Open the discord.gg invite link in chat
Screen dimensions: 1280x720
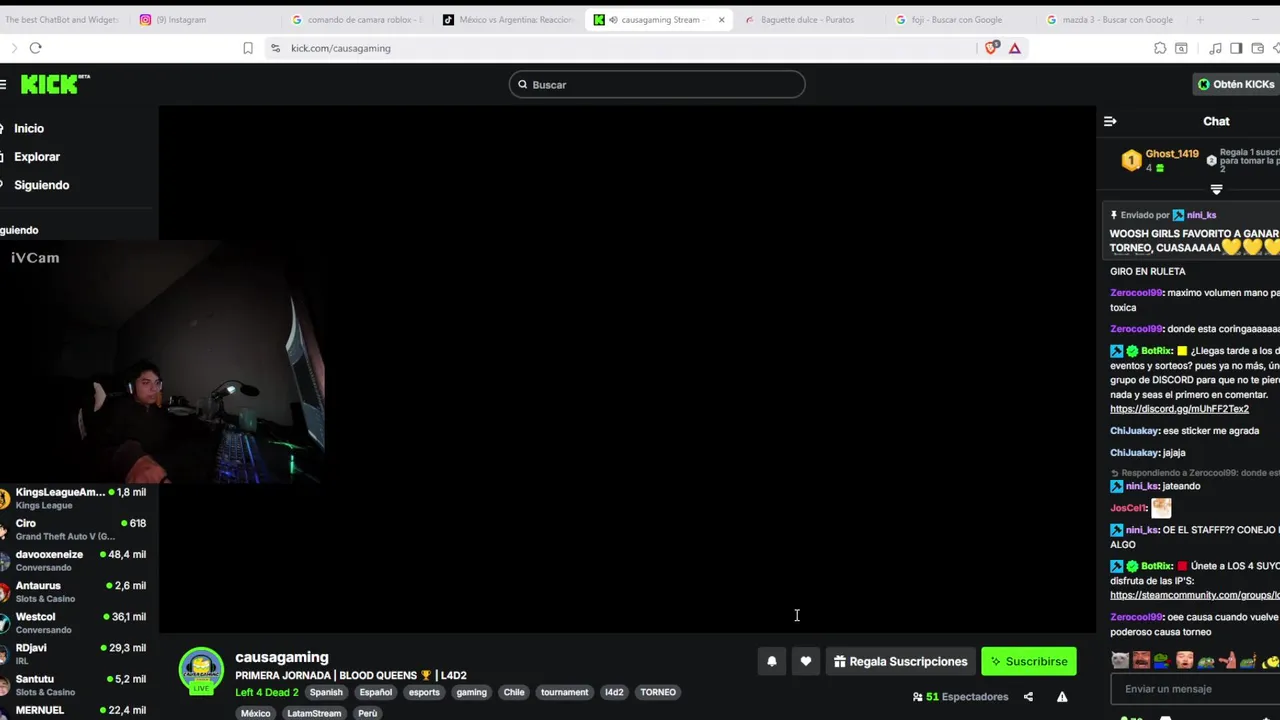click(1179, 409)
